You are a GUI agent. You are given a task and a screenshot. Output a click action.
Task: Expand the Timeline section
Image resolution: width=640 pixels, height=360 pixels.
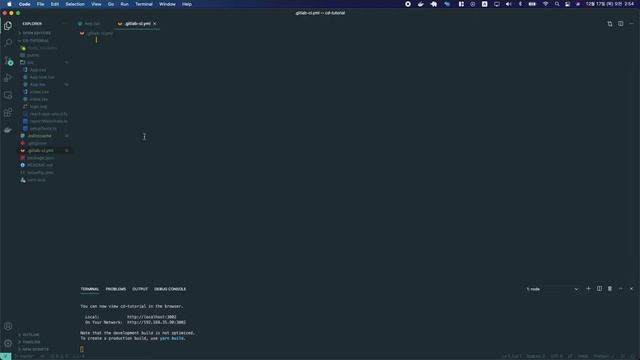[31, 342]
